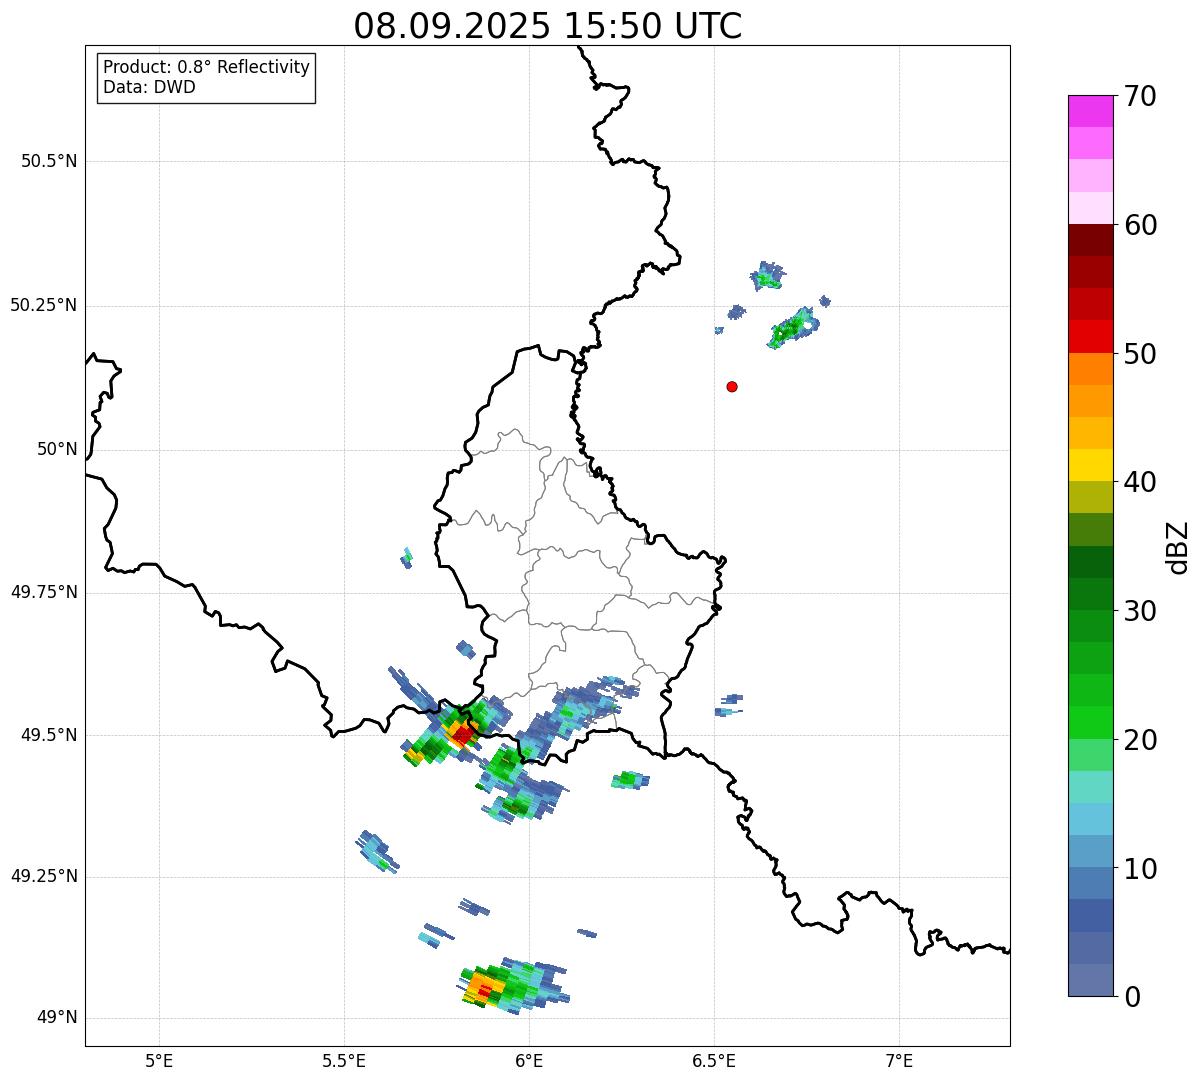Click the red station marker dot
Screen dimensions: 1202x1081
tap(732, 387)
